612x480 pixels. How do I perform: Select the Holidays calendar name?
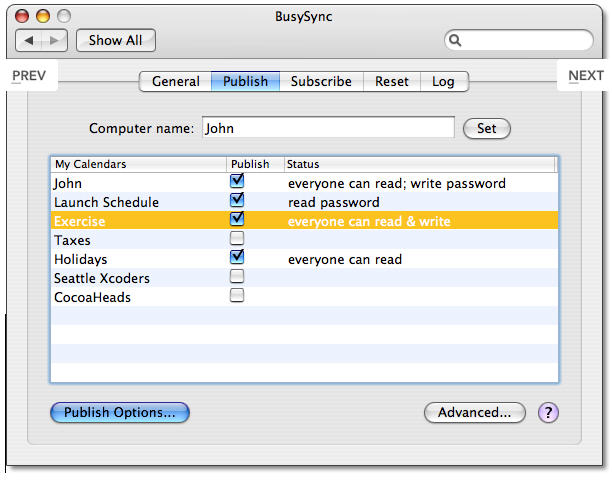pyautogui.click(x=80, y=260)
